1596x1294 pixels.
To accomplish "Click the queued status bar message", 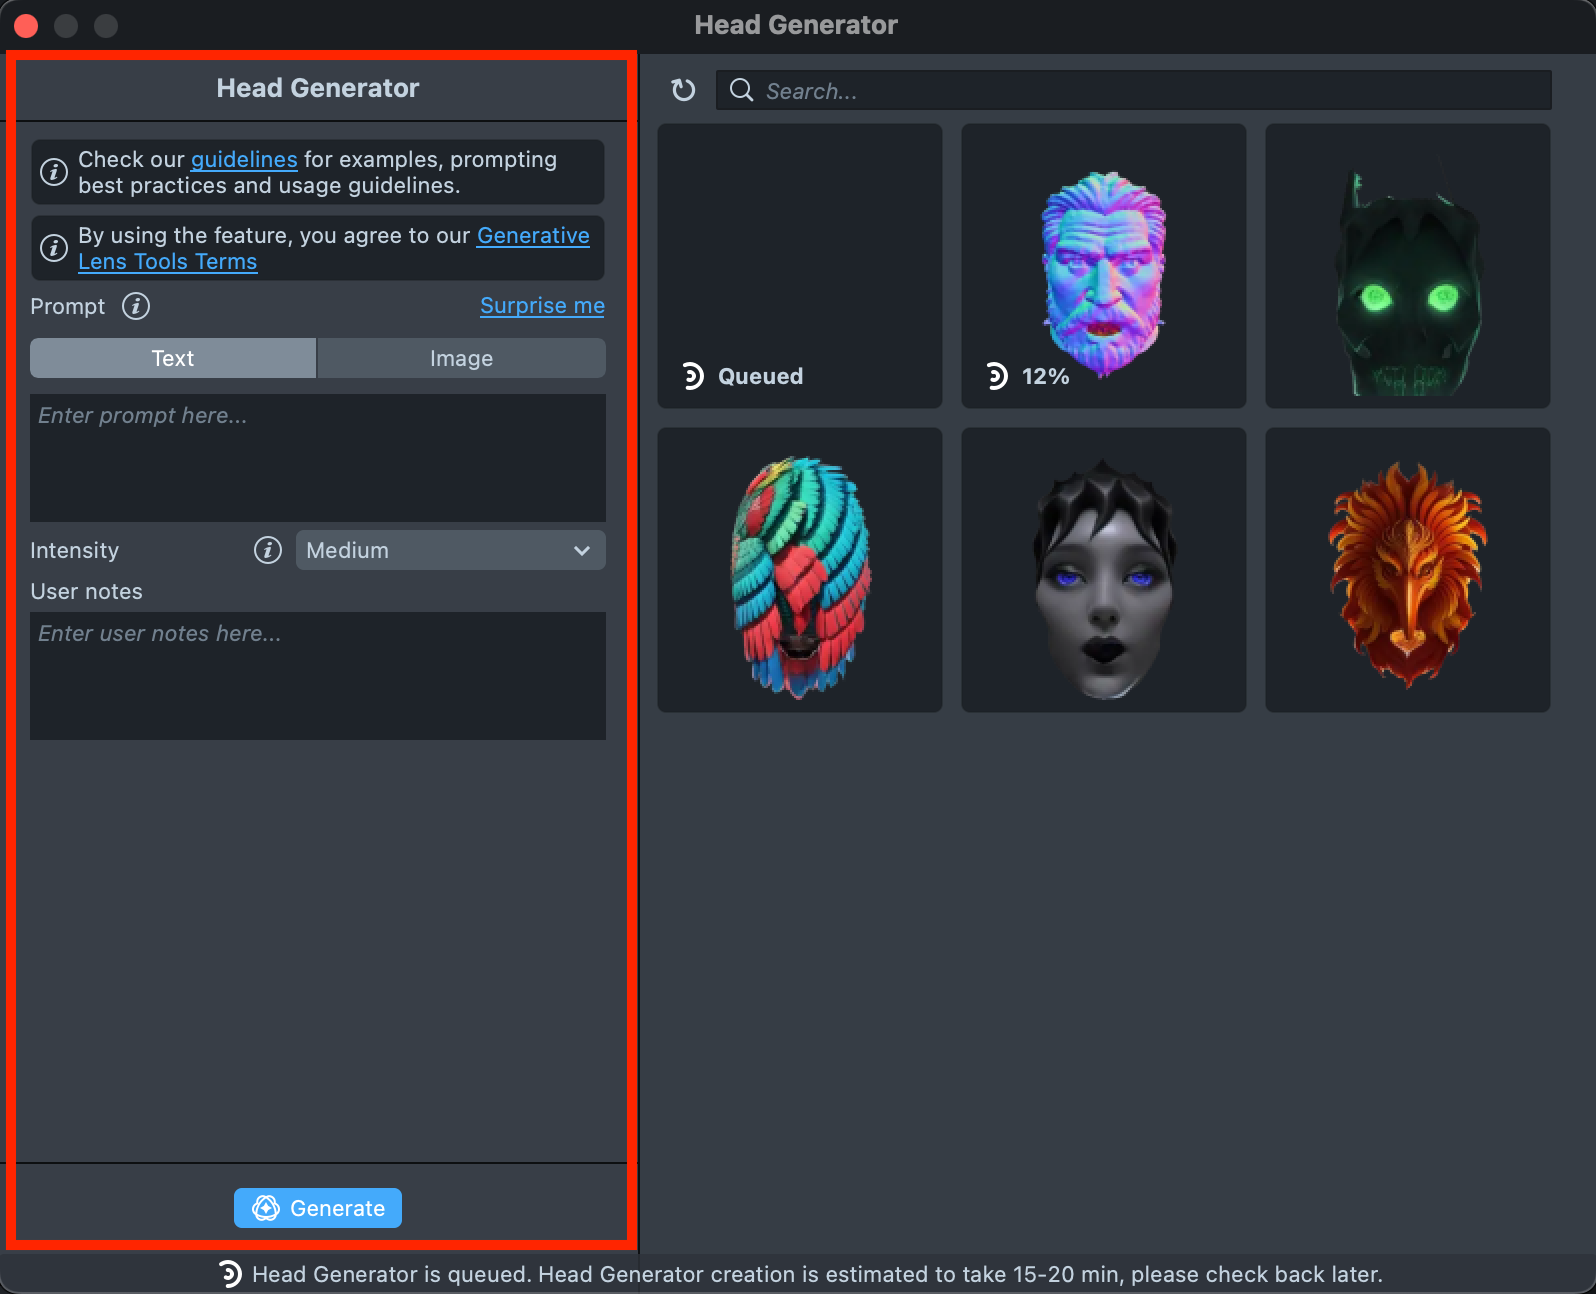I will 817,1274.
